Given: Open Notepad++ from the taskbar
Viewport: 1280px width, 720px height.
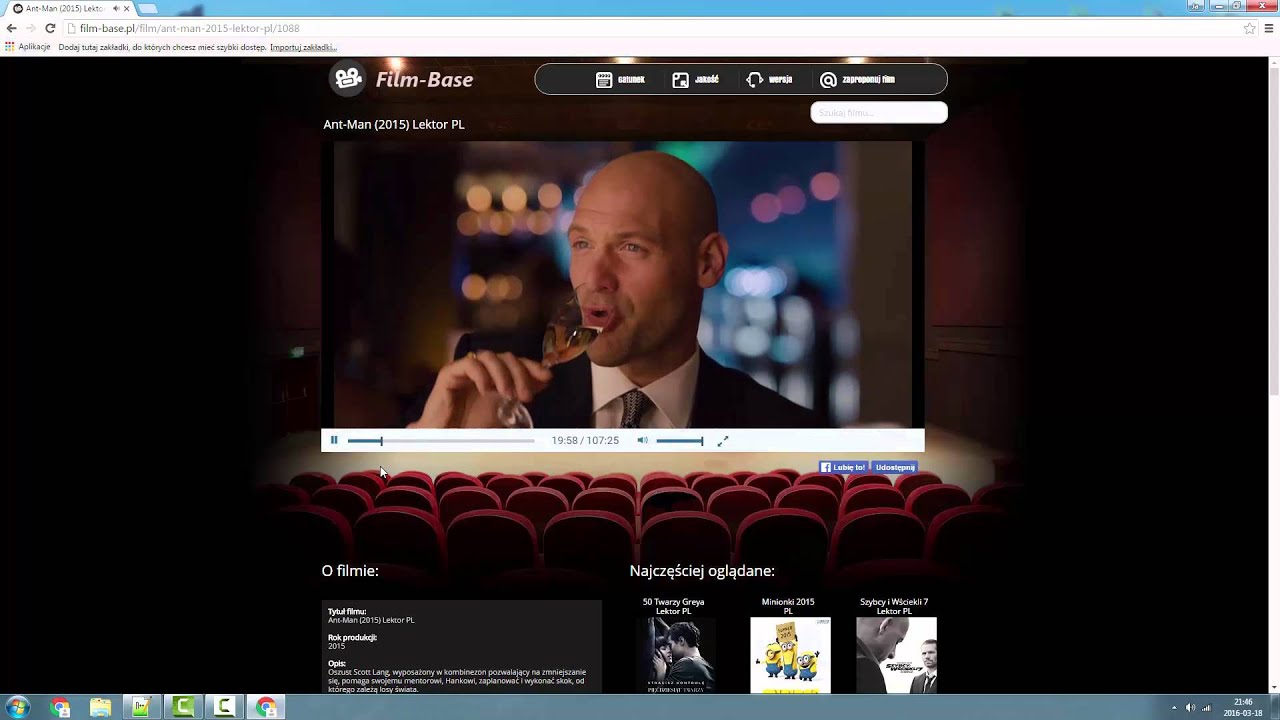Looking at the screenshot, I should (x=142, y=707).
